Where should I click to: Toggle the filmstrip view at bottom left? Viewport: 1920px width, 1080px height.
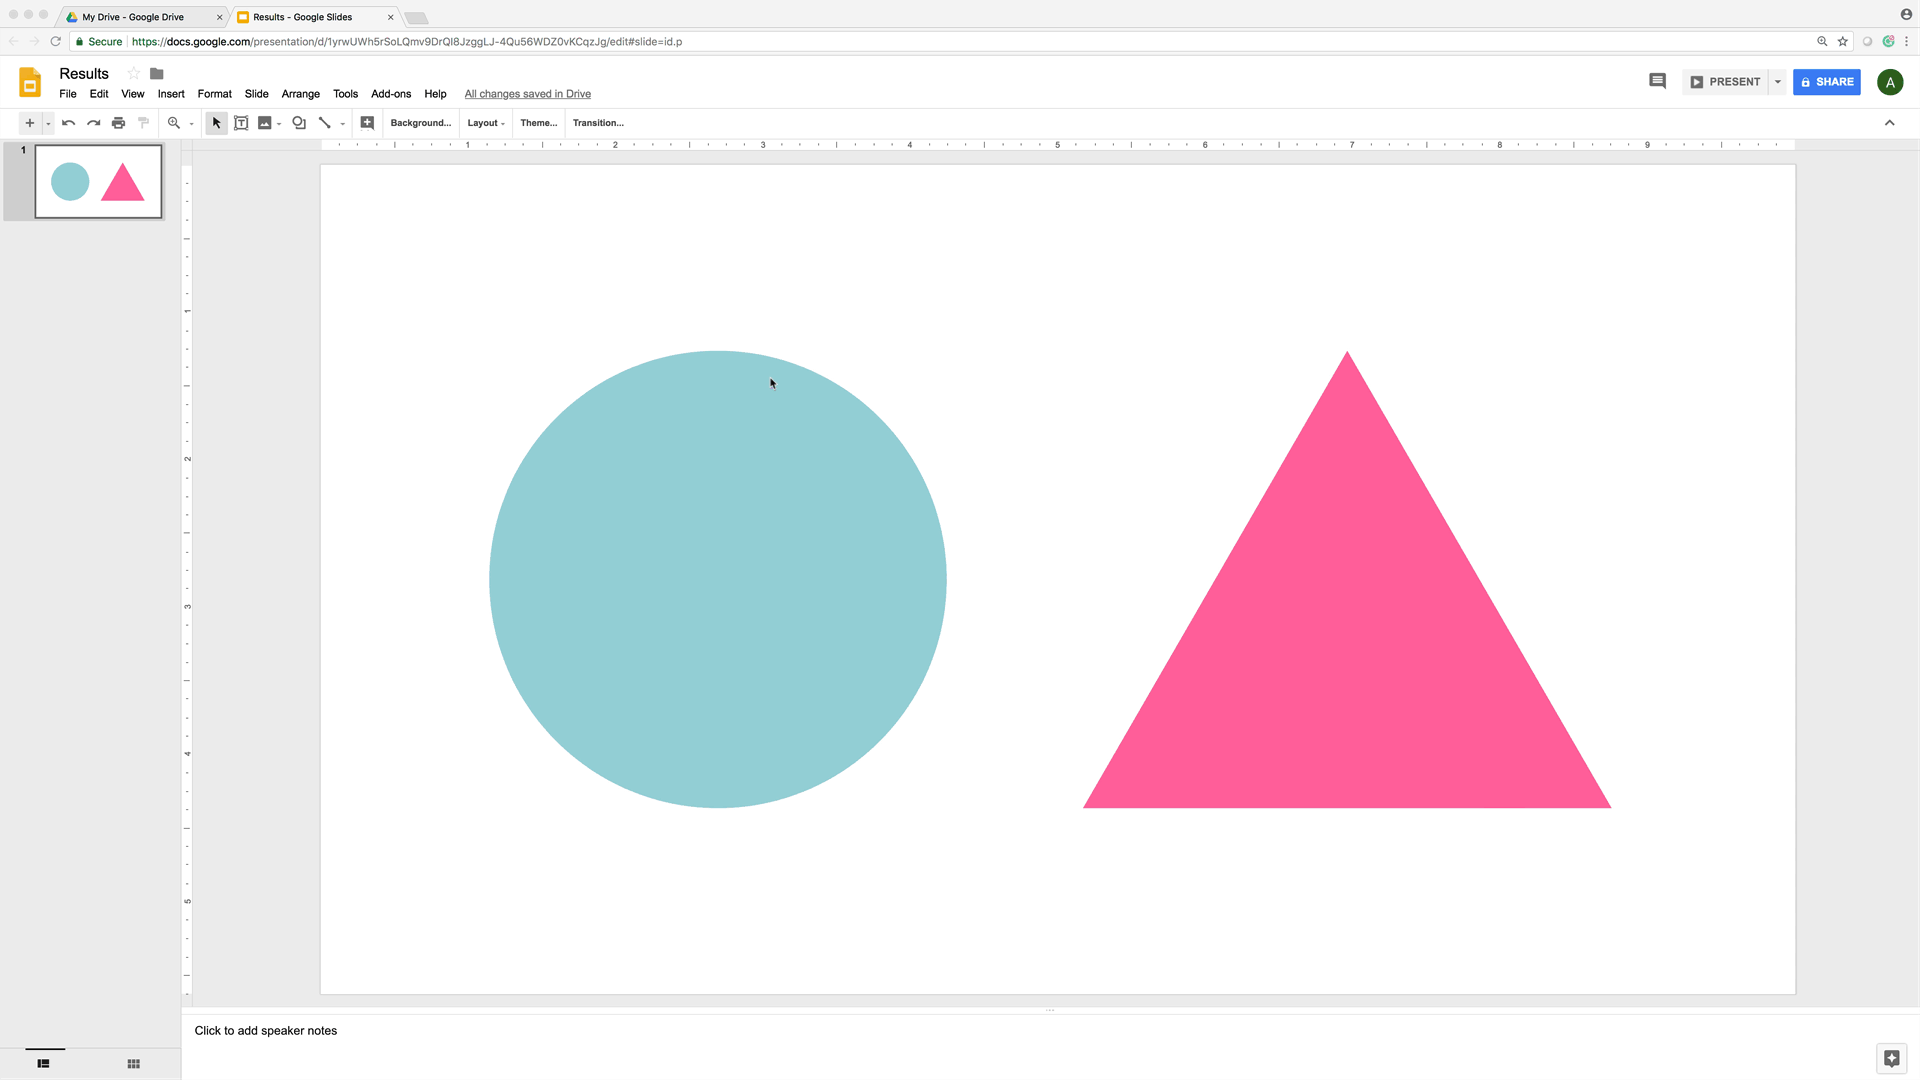point(44,1063)
